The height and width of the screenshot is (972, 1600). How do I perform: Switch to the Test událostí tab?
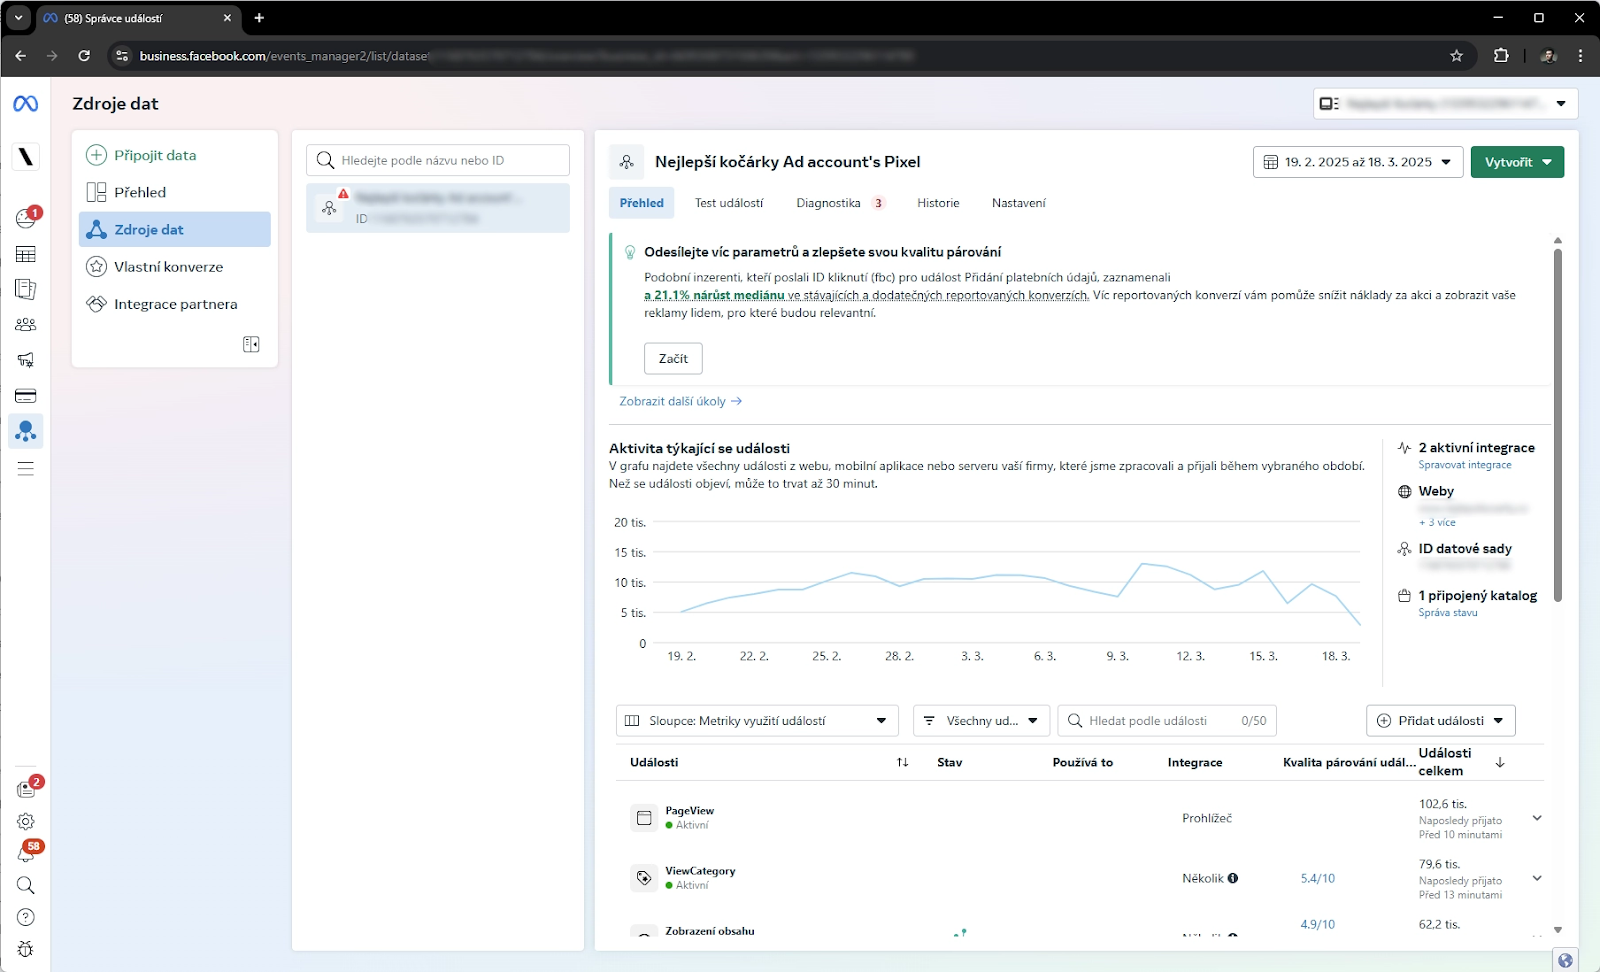tap(729, 203)
